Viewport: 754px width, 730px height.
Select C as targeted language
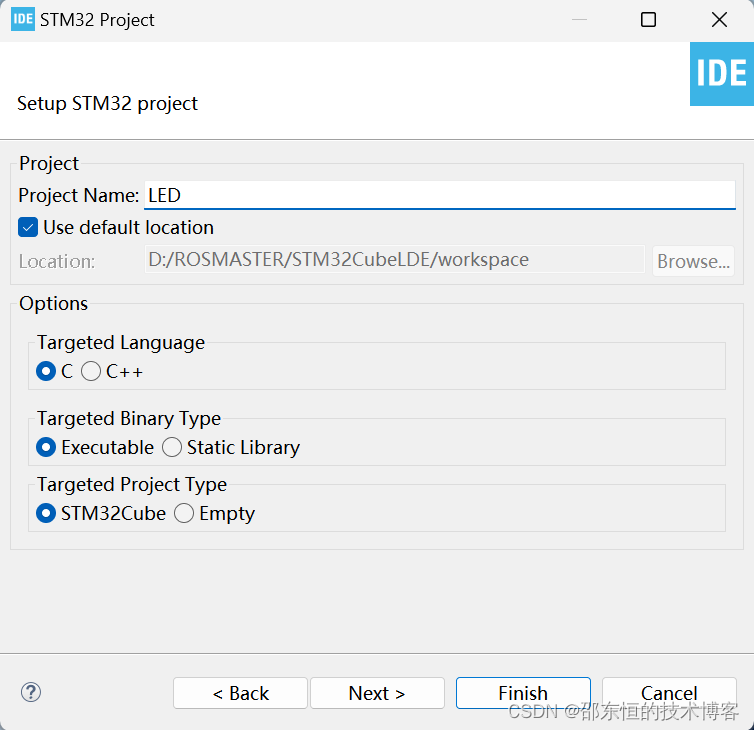pos(46,371)
